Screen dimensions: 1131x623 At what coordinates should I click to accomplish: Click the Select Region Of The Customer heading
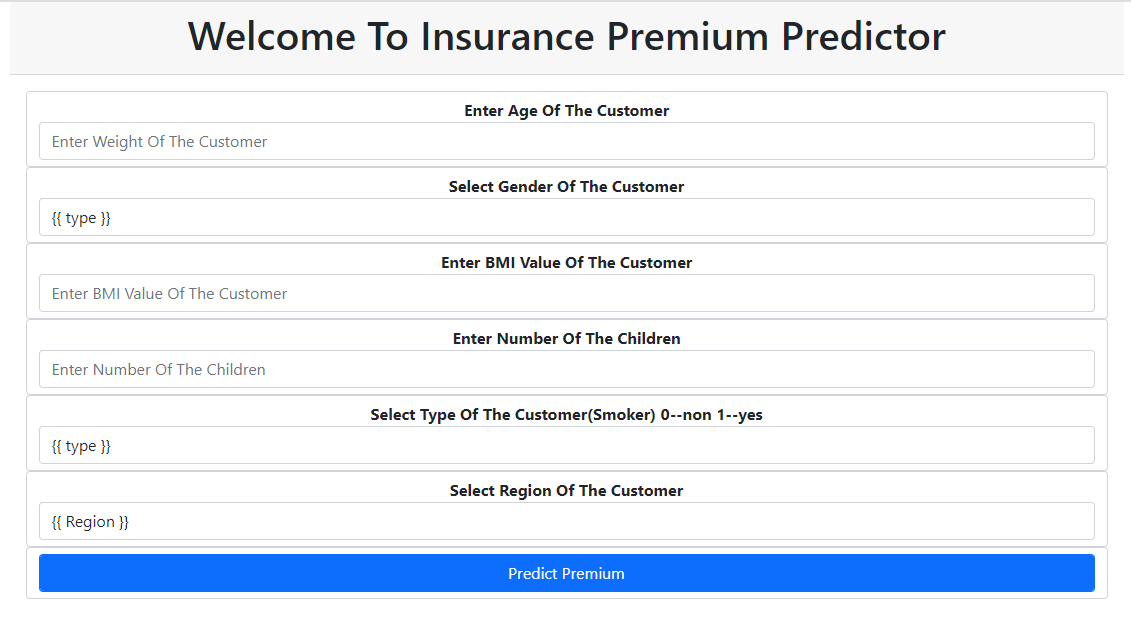(x=566, y=490)
